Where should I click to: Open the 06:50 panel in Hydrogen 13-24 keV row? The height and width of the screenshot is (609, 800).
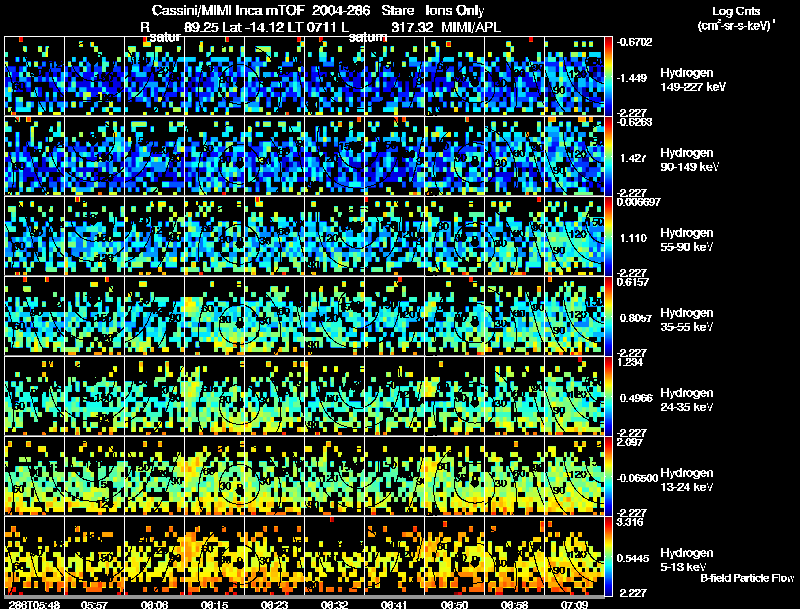coord(454,476)
